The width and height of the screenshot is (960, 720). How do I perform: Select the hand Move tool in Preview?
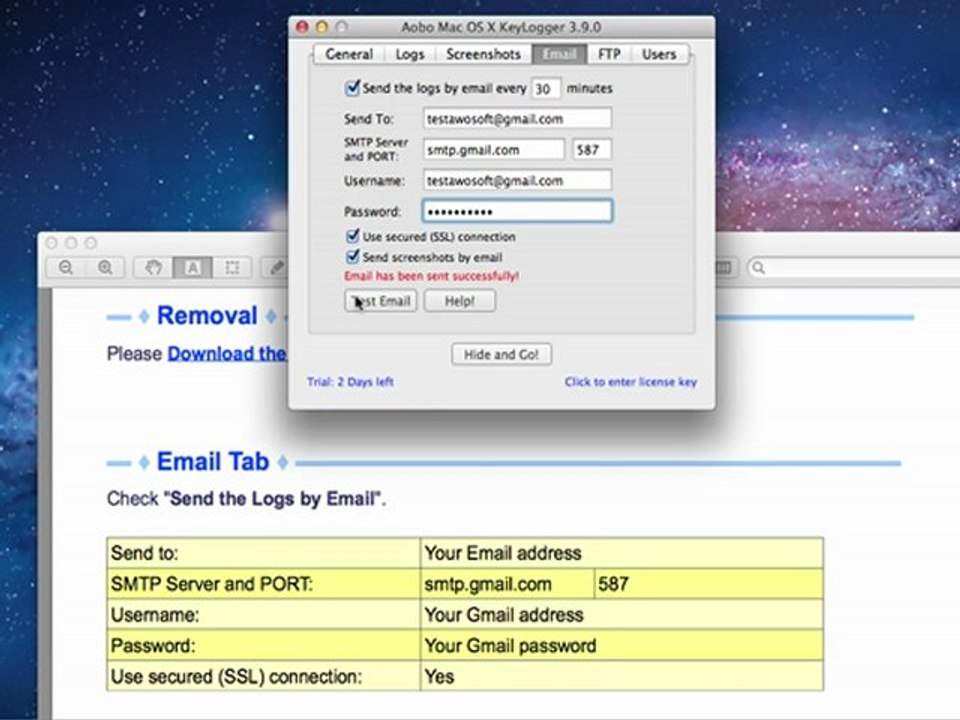(153, 268)
